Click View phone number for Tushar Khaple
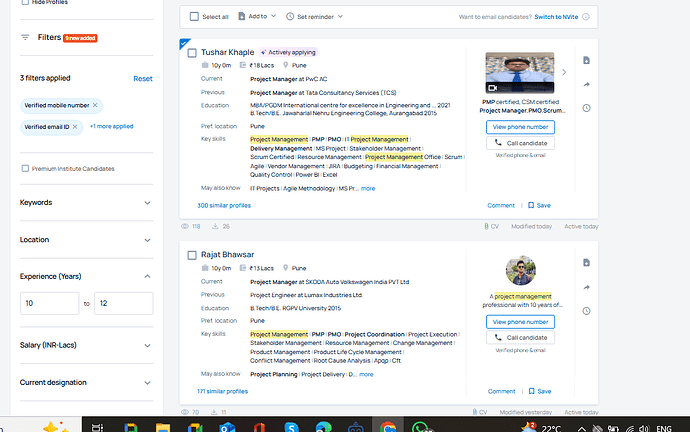 coord(519,127)
